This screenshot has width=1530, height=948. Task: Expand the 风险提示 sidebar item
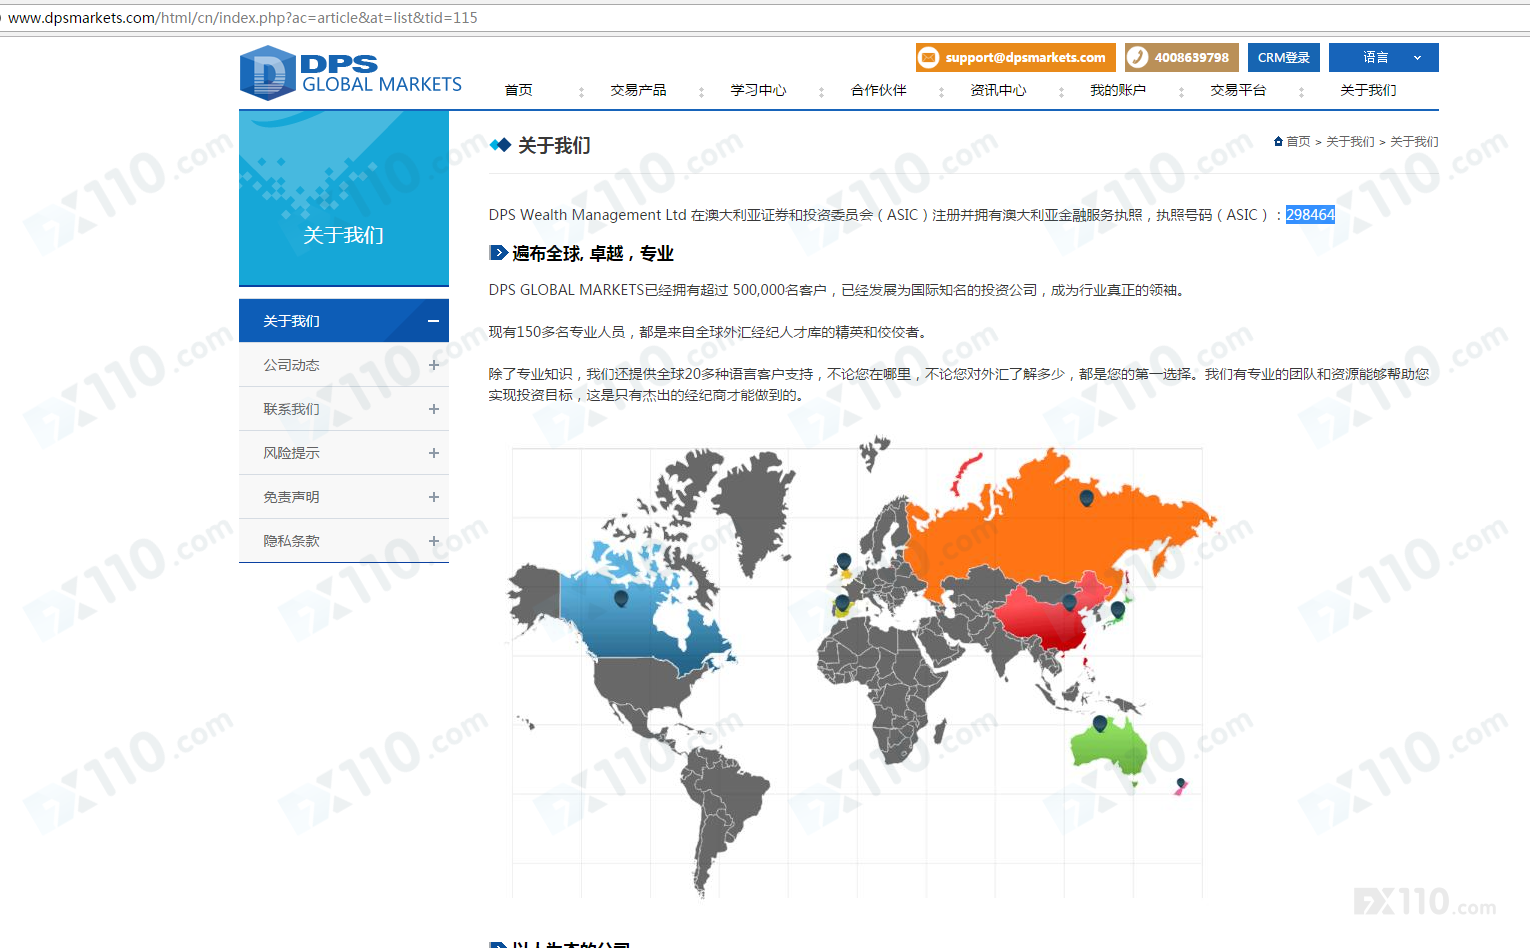tap(433, 453)
